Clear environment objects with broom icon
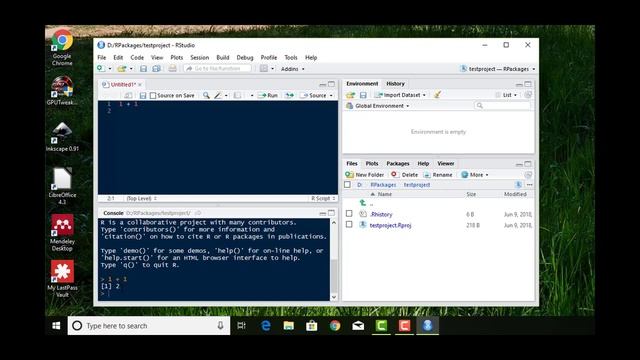 [x=437, y=95]
